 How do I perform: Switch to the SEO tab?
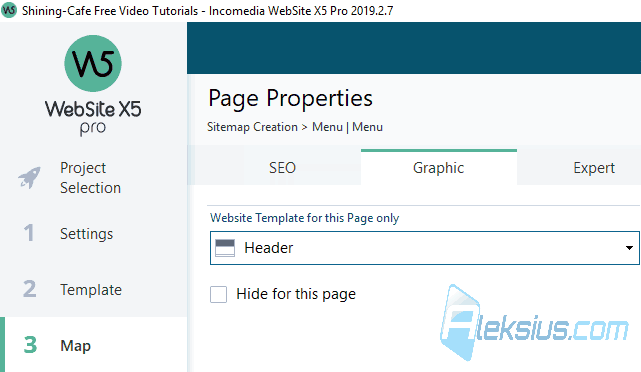(x=282, y=168)
